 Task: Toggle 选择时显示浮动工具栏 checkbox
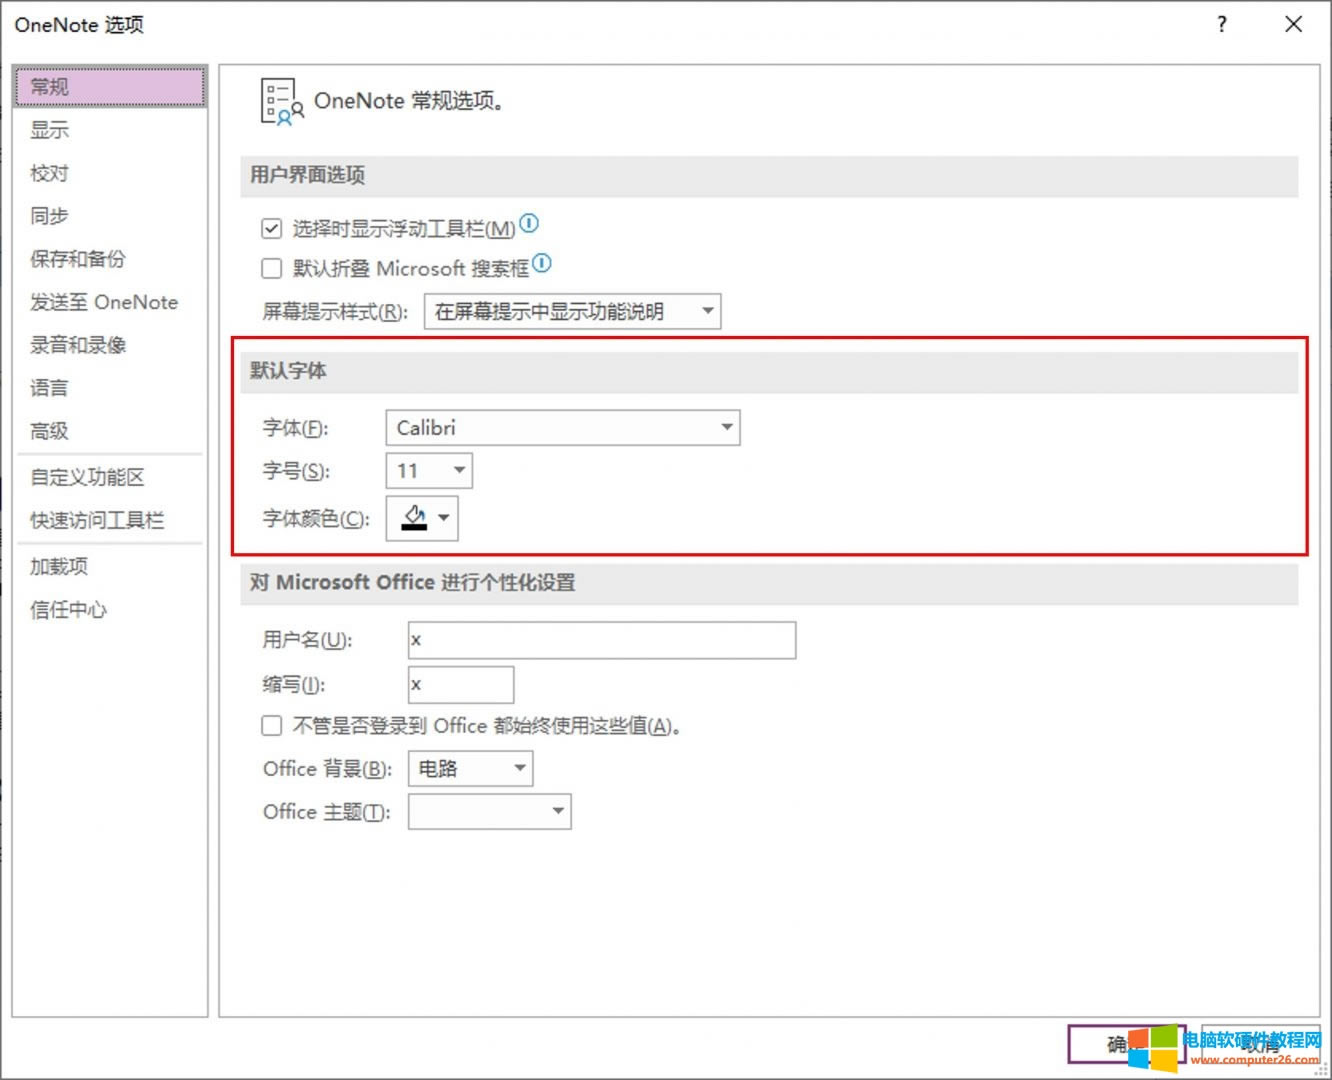[x=271, y=229]
